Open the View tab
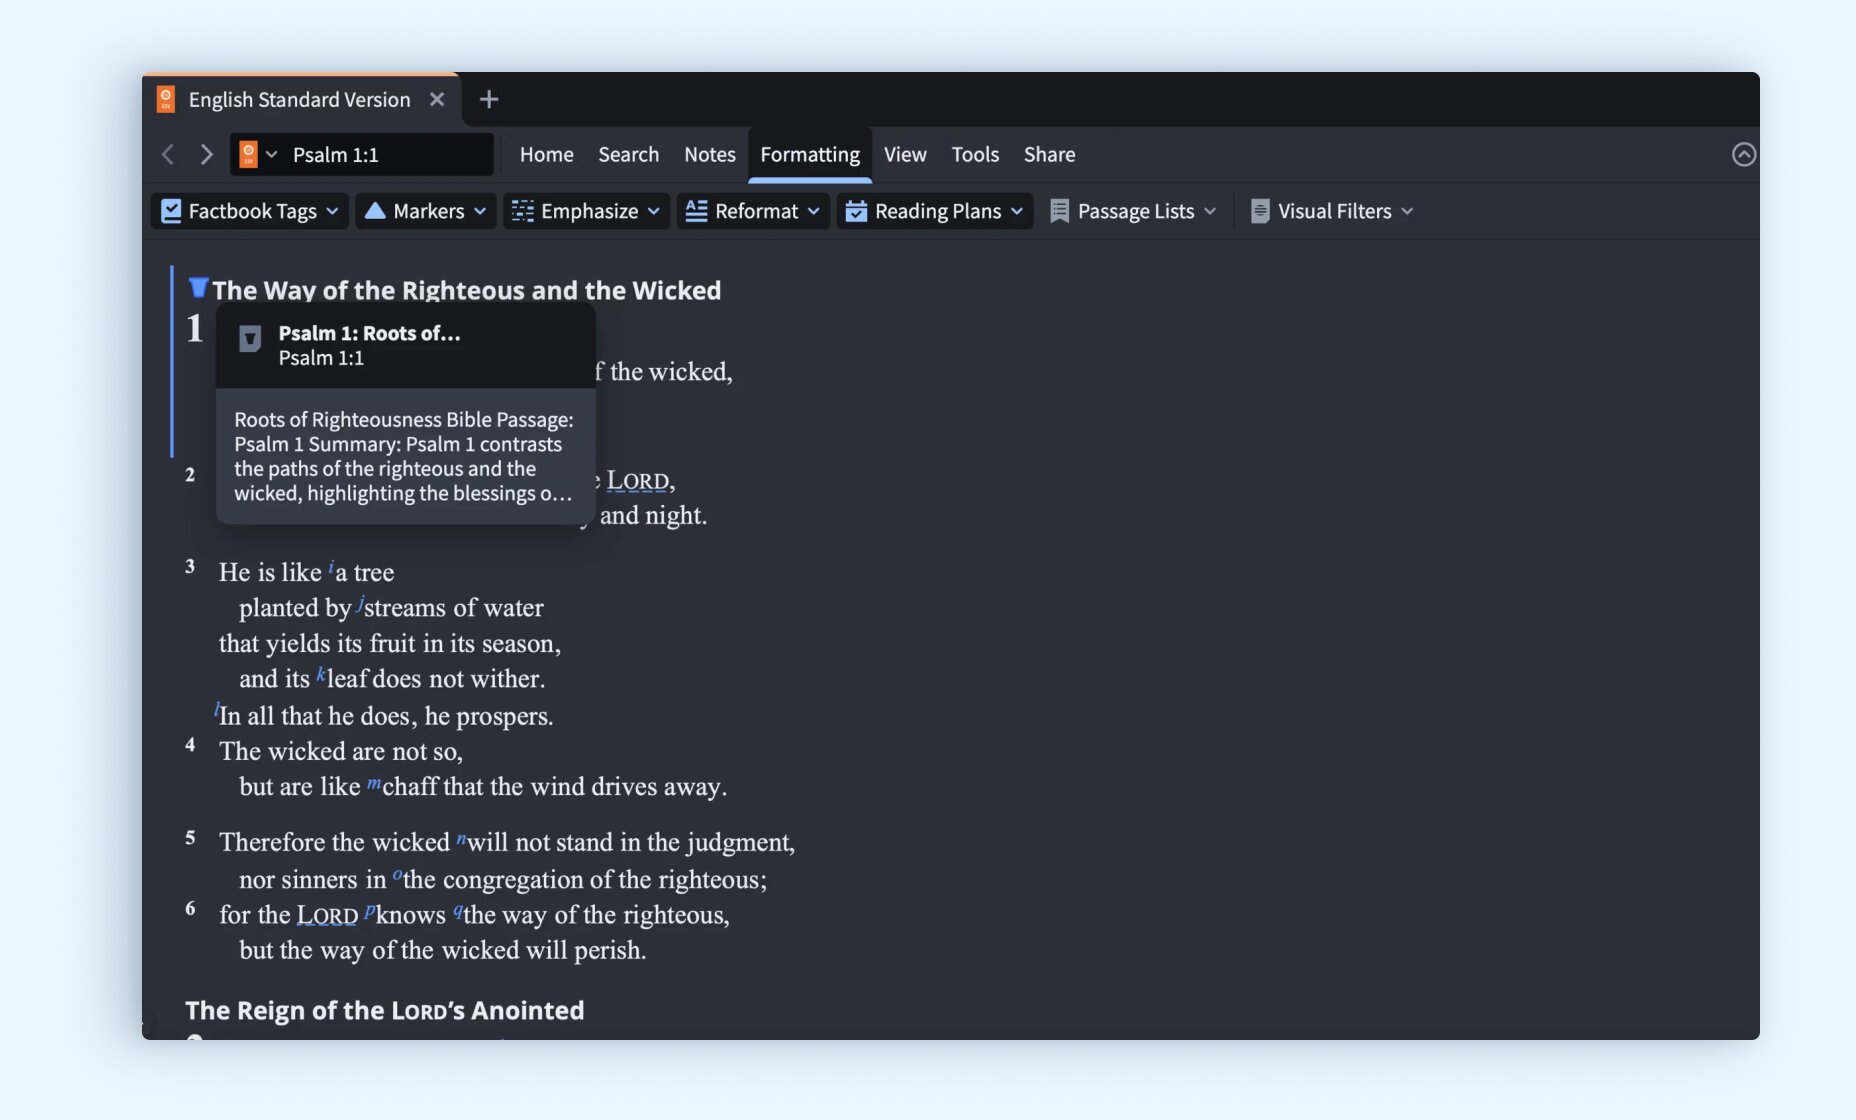Image resolution: width=1856 pixels, height=1120 pixels. [905, 154]
